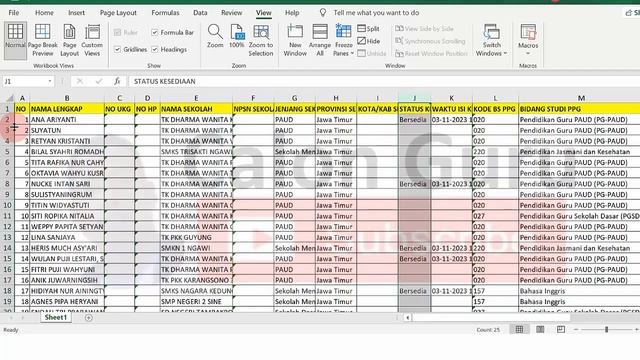Click Zoom to Selection
Screen dimensions: 640x360
(261, 40)
